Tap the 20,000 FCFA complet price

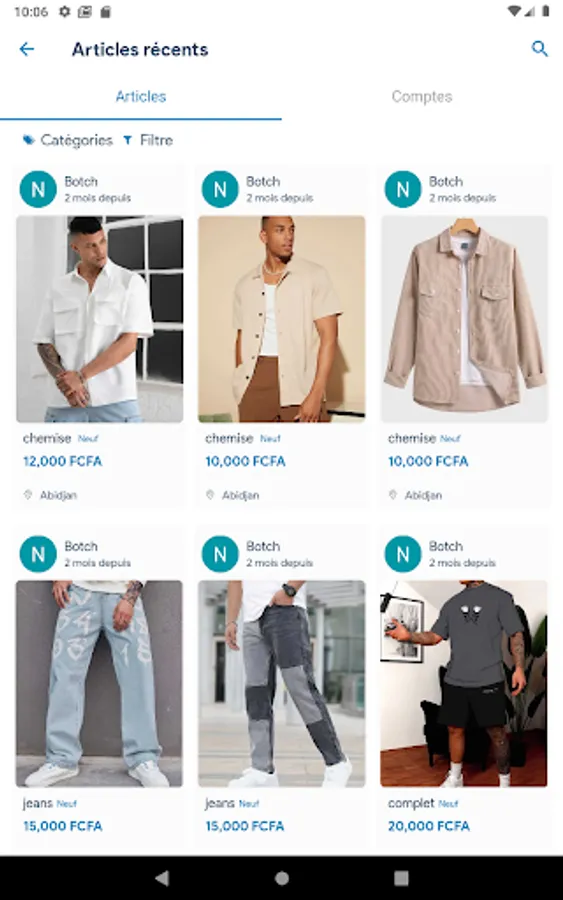429,826
